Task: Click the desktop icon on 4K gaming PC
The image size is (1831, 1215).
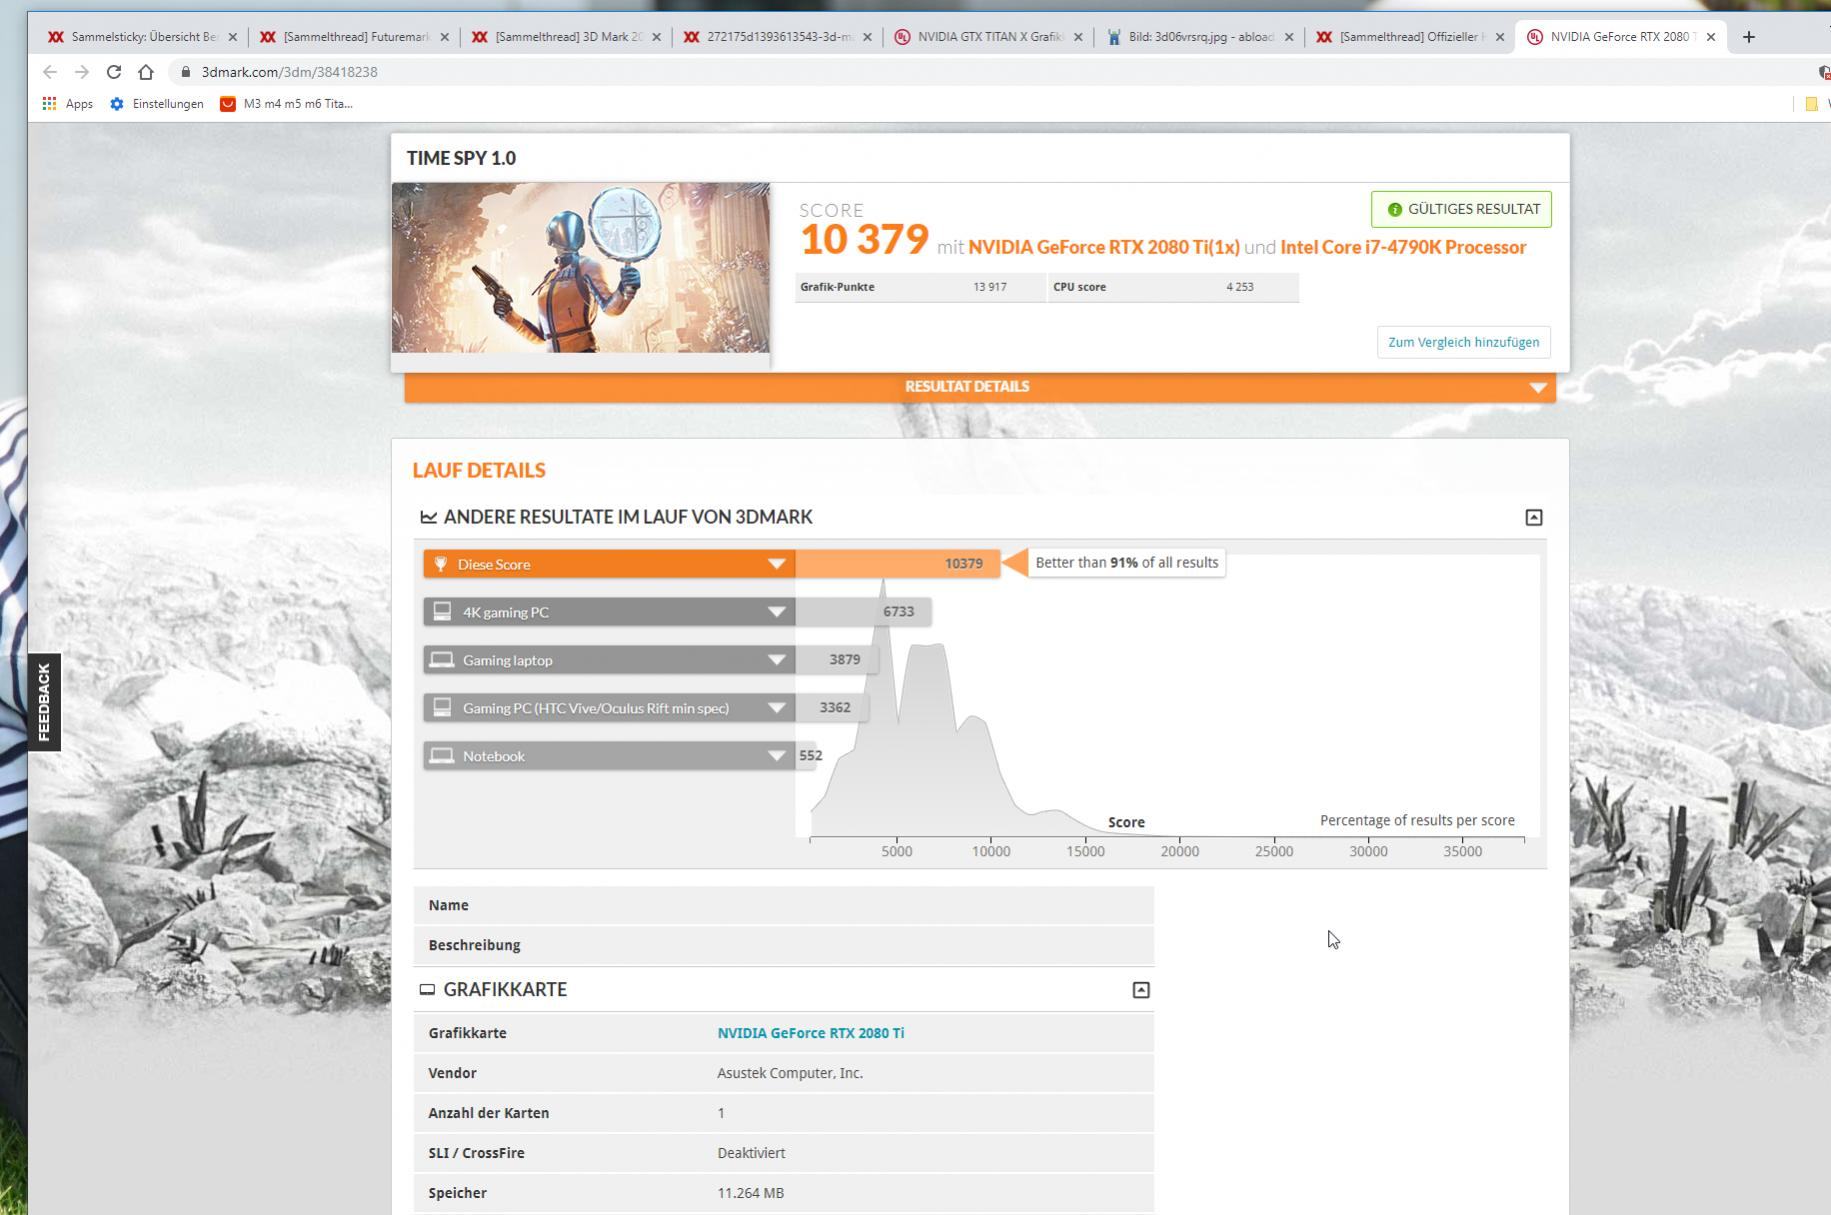Action: click(x=442, y=611)
